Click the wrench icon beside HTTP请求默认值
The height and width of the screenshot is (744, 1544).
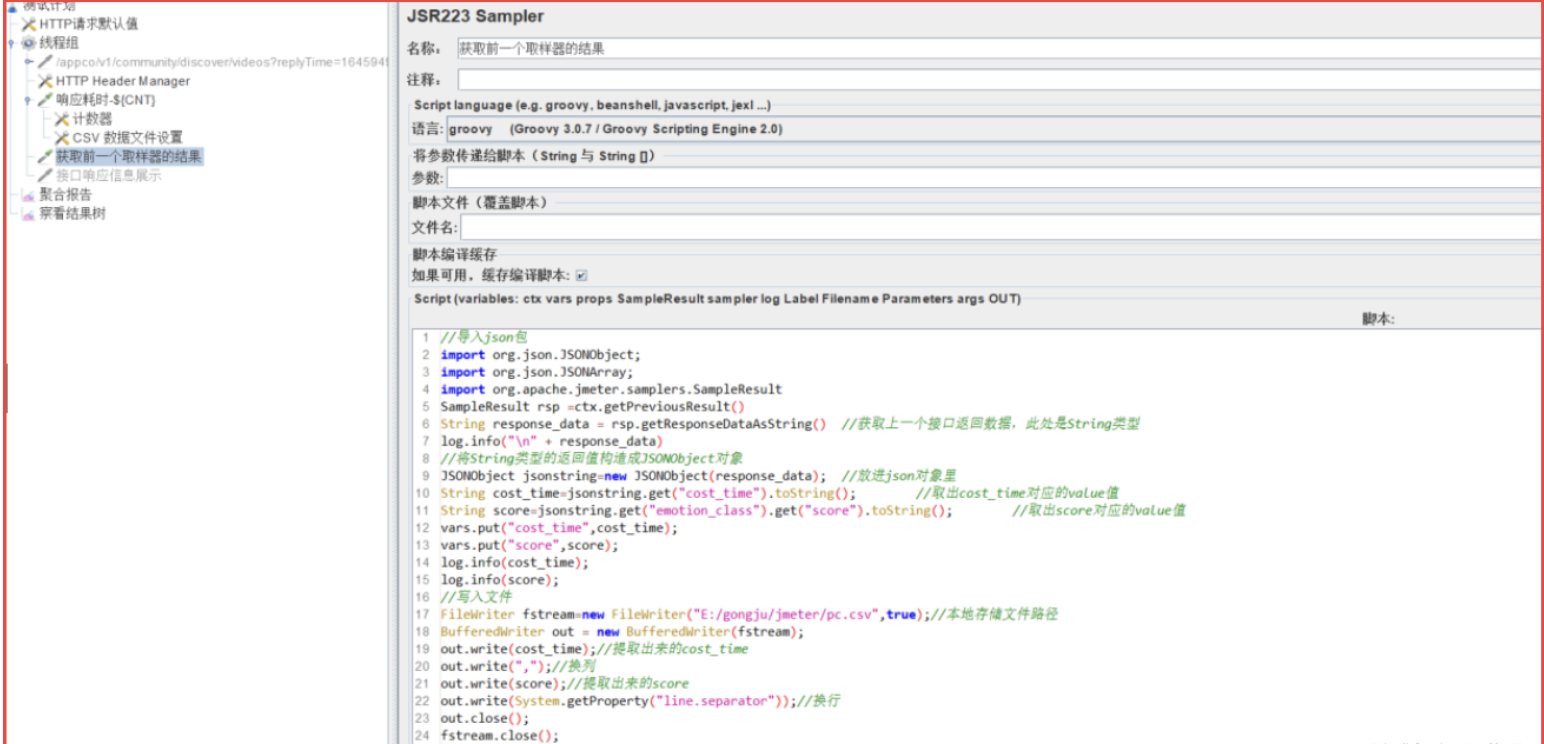coord(28,24)
